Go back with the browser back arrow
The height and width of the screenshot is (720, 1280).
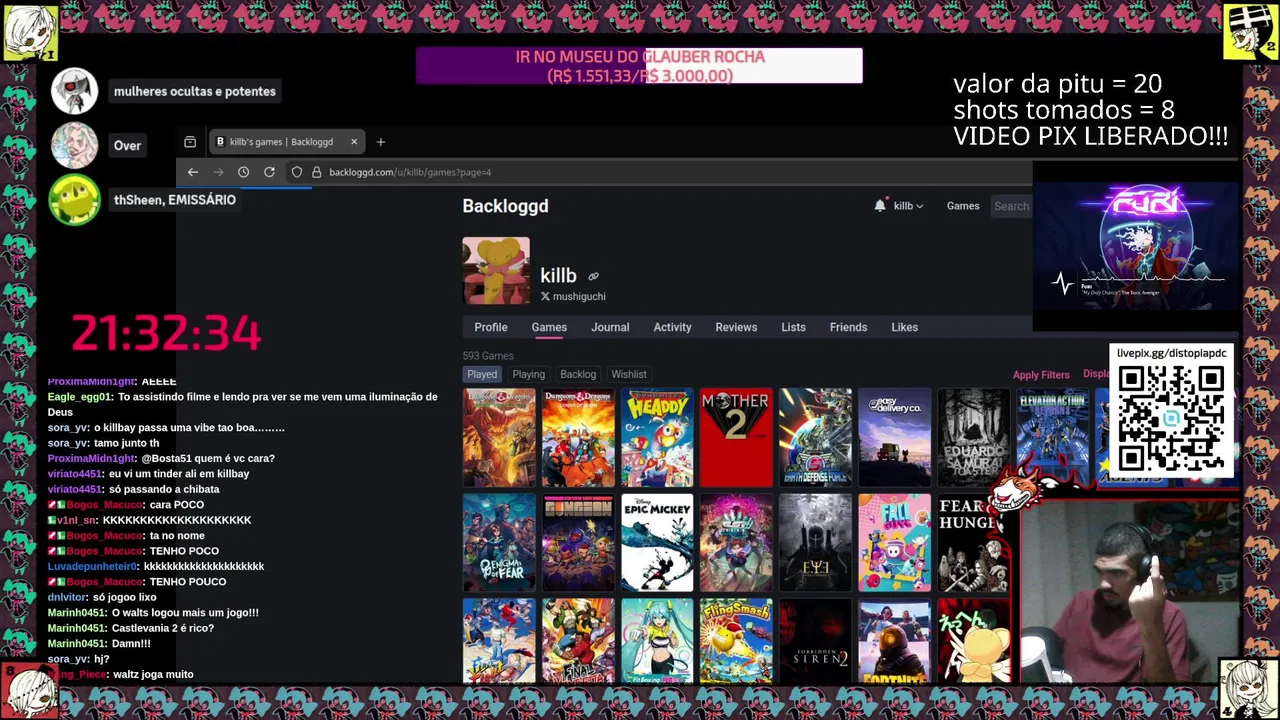pos(193,172)
